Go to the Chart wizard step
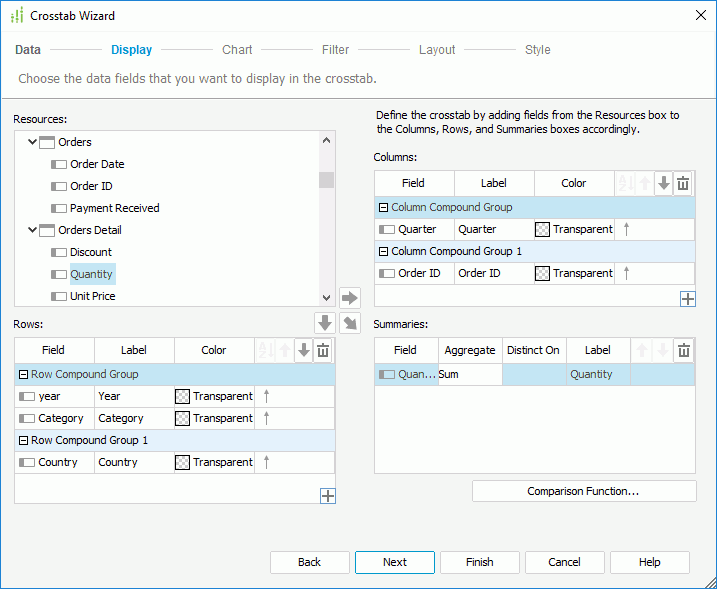 pos(237,49)
